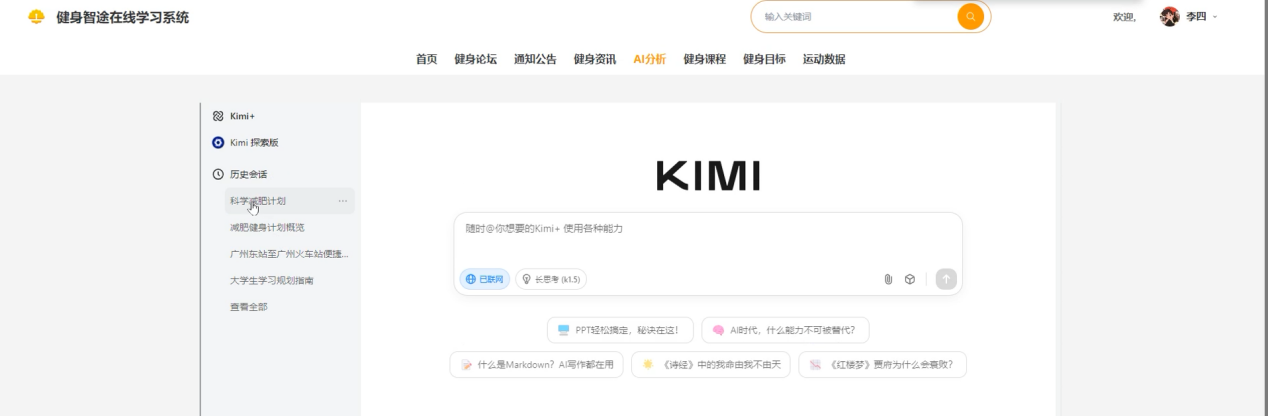Open the three-dot menu for 科学减肥计划
The width and height of the screenshot is (1268, 416).
343,201
